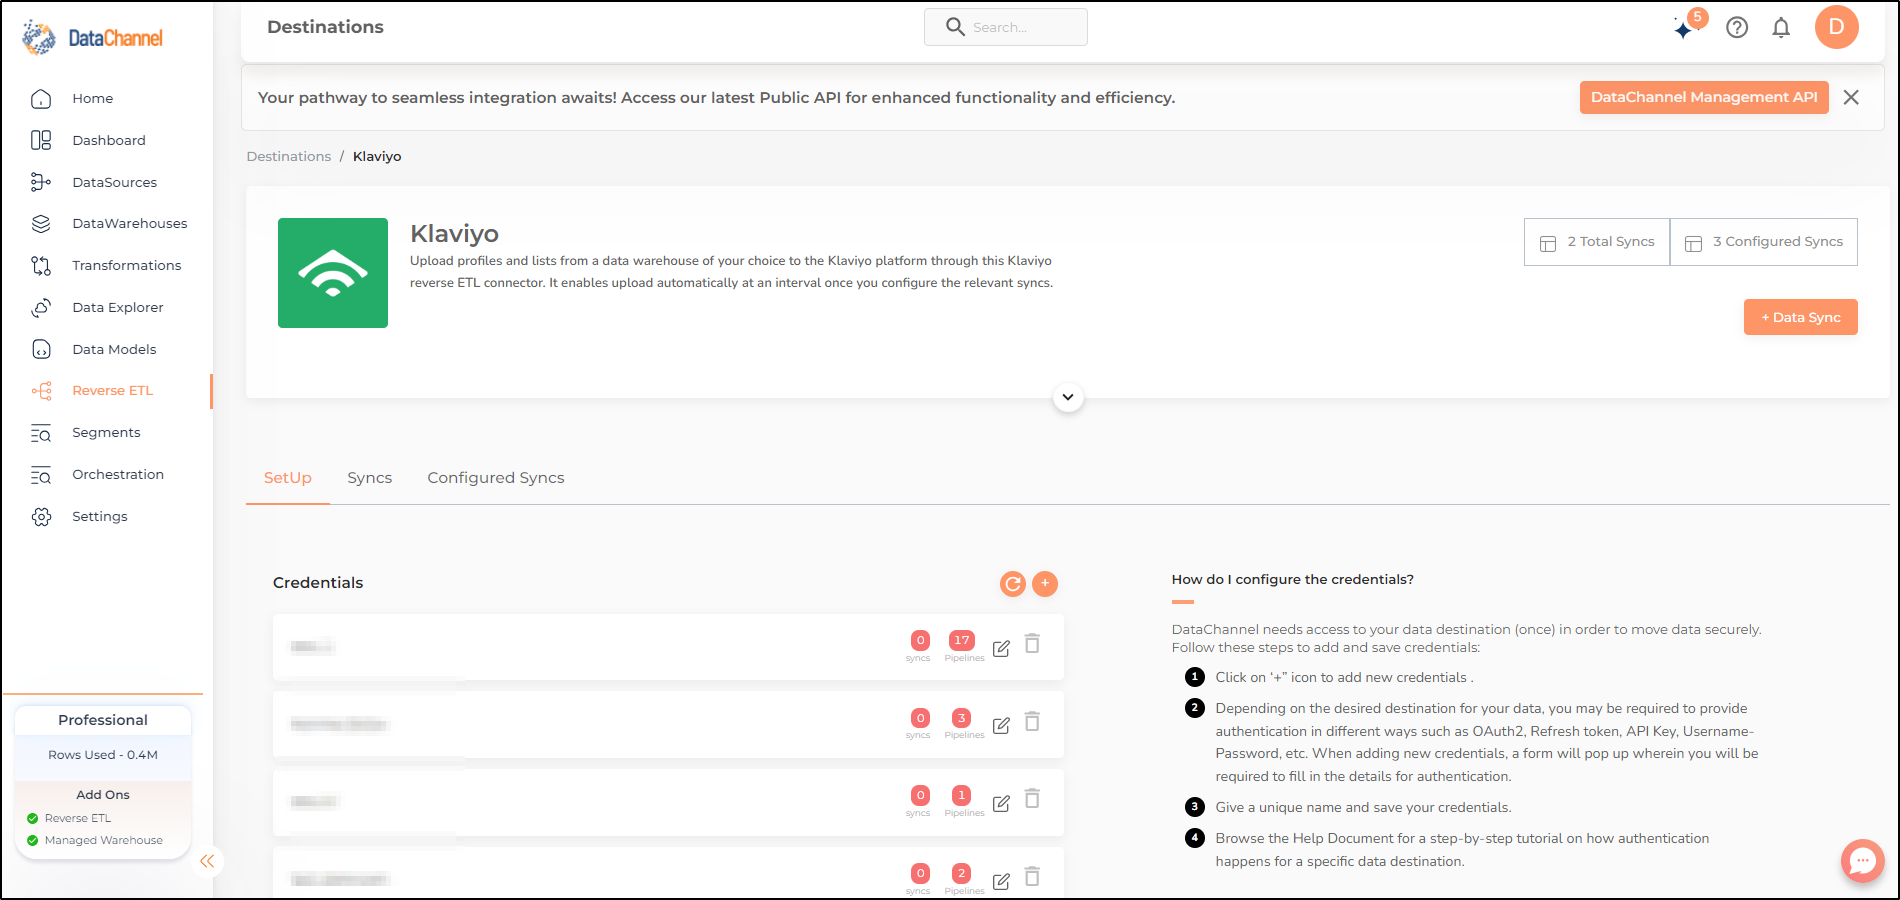Click the Dashboard sidebar icon
Screen dimensions: 1900x900
(x=41, y=141)
